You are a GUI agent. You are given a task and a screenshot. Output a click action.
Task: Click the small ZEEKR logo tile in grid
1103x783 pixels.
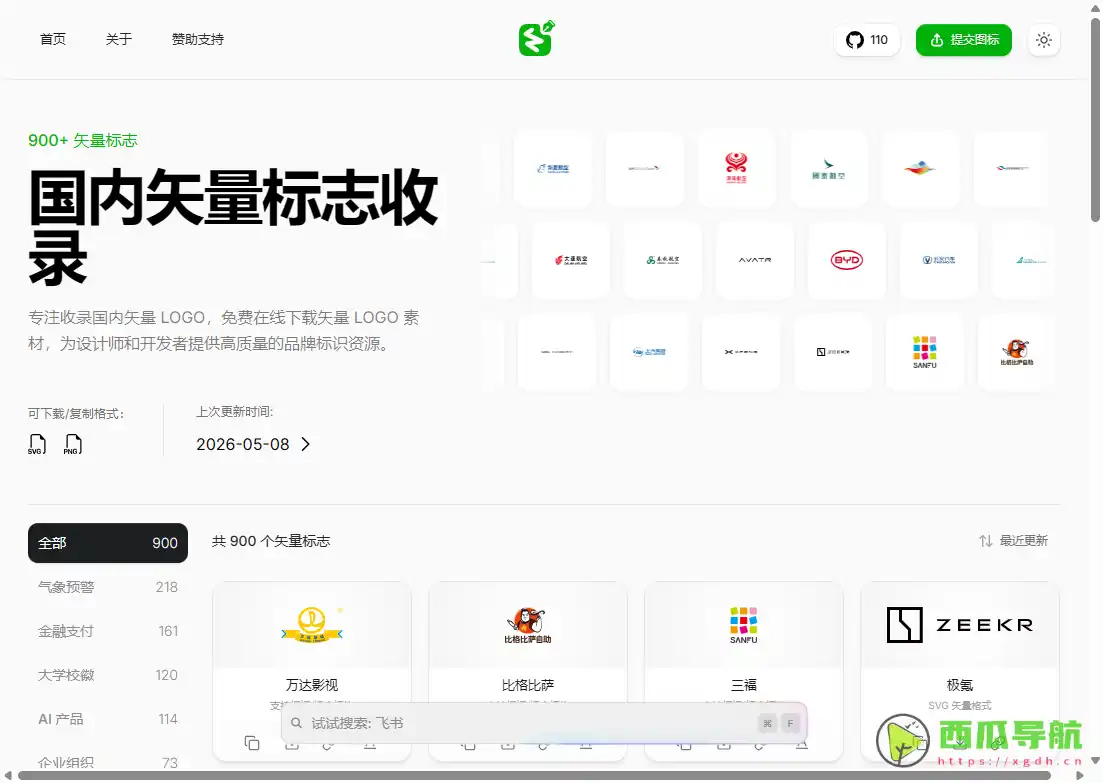click(x=833, y=352)
